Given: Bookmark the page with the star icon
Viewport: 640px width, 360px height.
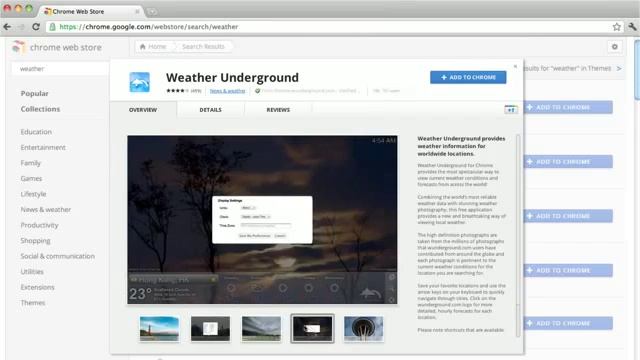Looking at the screenshot, I should (616, 27).
